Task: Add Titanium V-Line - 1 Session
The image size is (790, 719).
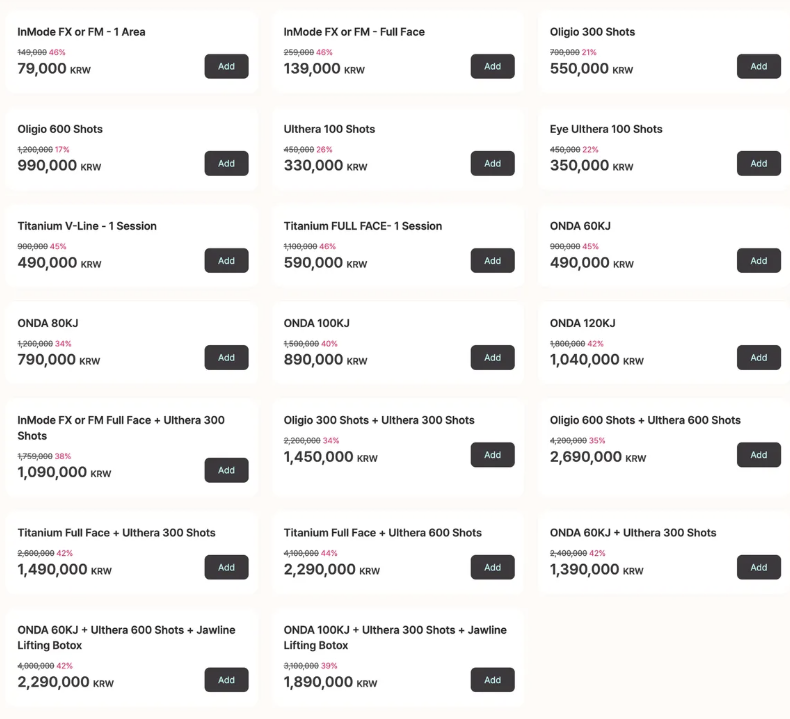Action: point(226,260)
